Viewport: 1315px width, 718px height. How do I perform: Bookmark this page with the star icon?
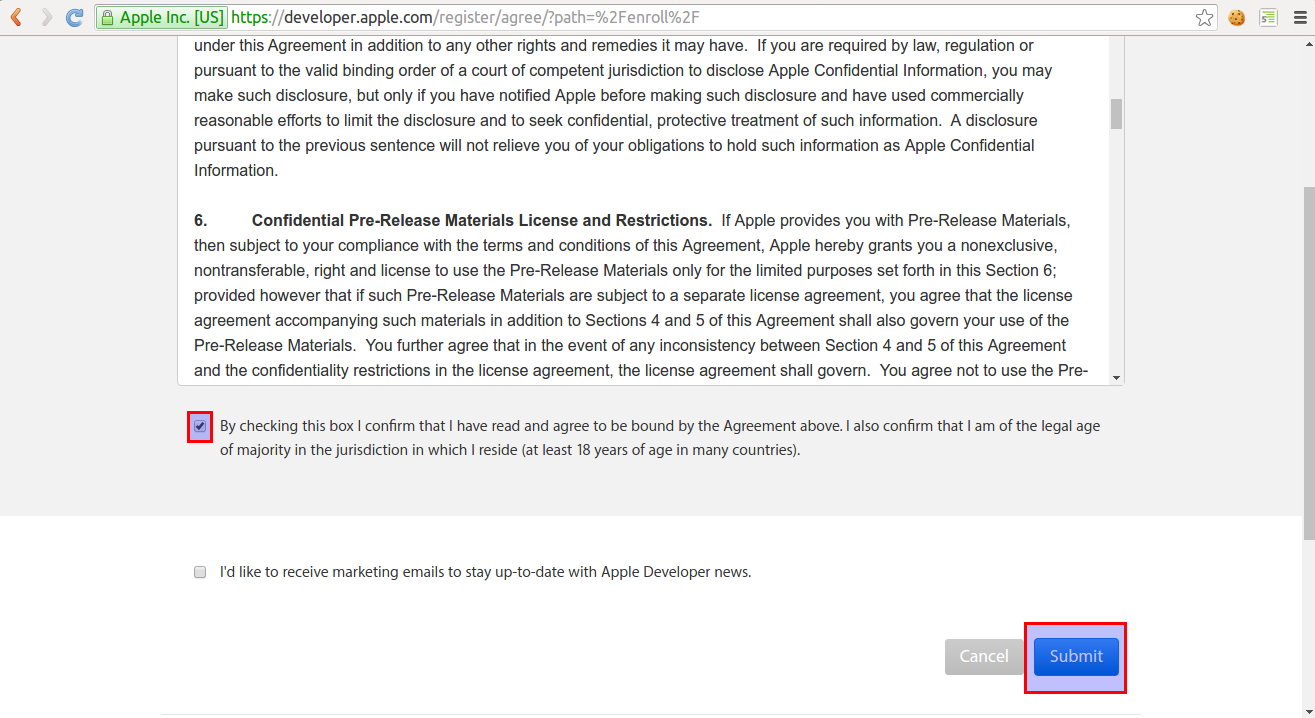pyautogui.click(x=1204, y=17)
